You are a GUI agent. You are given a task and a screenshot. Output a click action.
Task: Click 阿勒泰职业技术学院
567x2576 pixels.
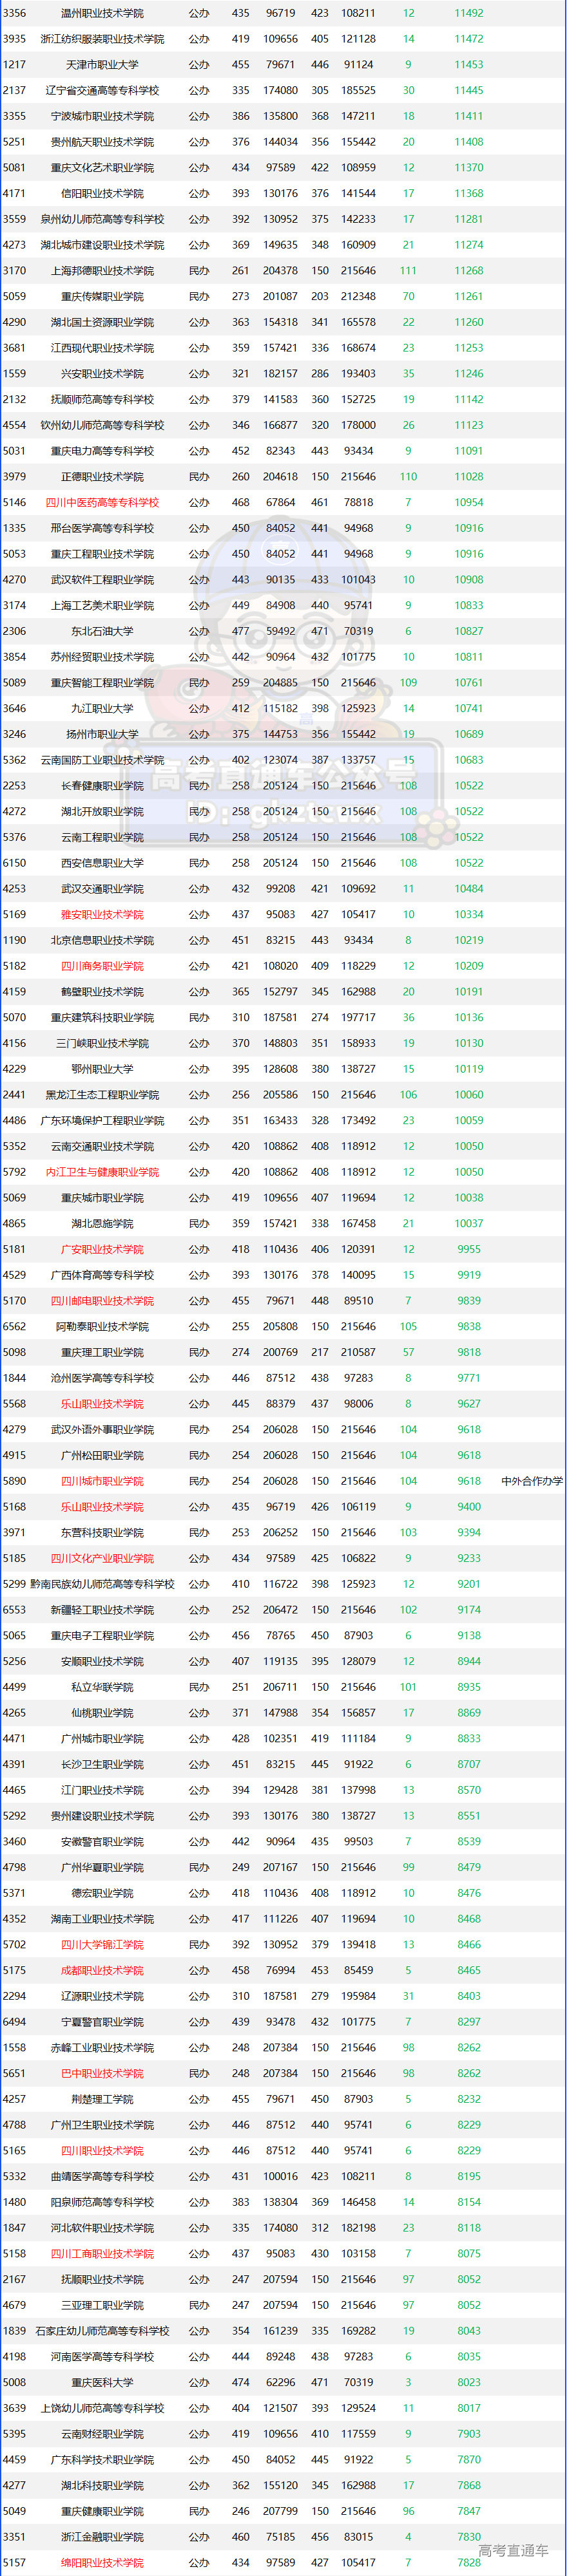point(102,1327)
